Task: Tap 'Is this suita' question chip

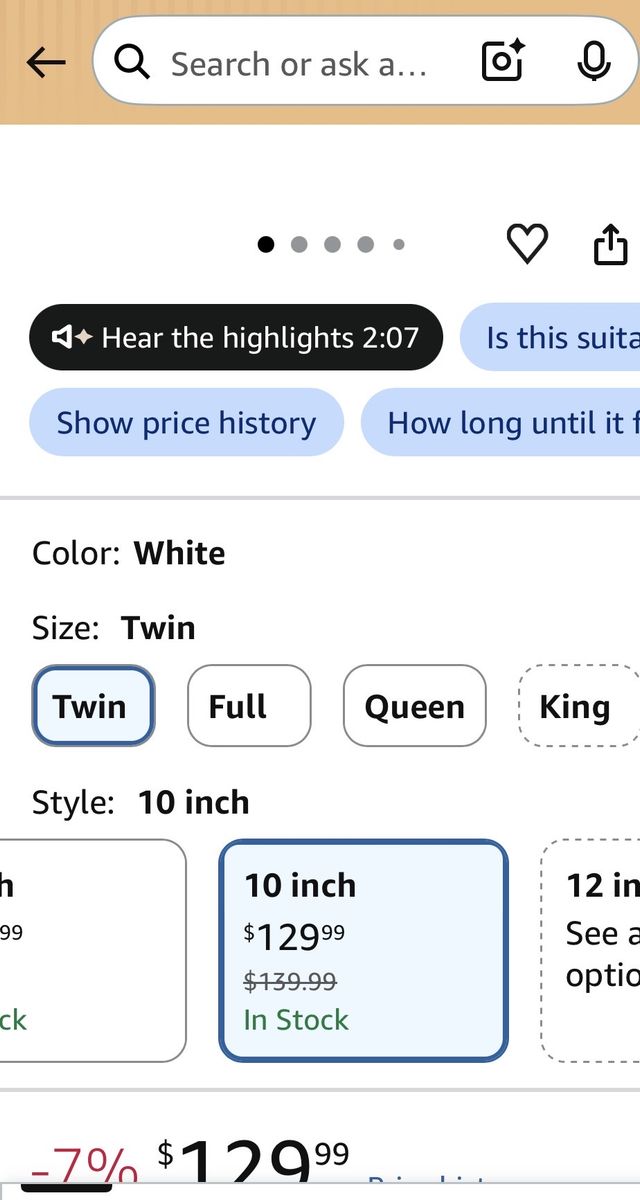Action: click(x=550, y=337)
